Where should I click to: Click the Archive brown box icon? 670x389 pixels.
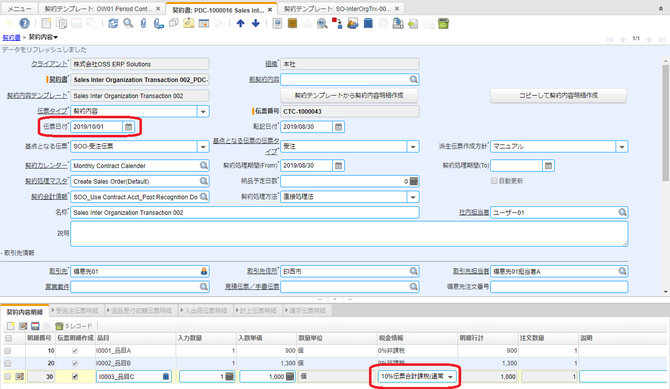pyautogui.click(x=292, y=24)
